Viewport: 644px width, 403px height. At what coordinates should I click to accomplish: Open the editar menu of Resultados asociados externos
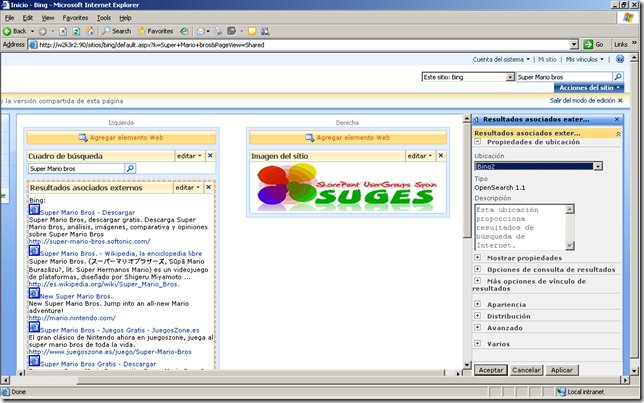[x=187, y=187]
